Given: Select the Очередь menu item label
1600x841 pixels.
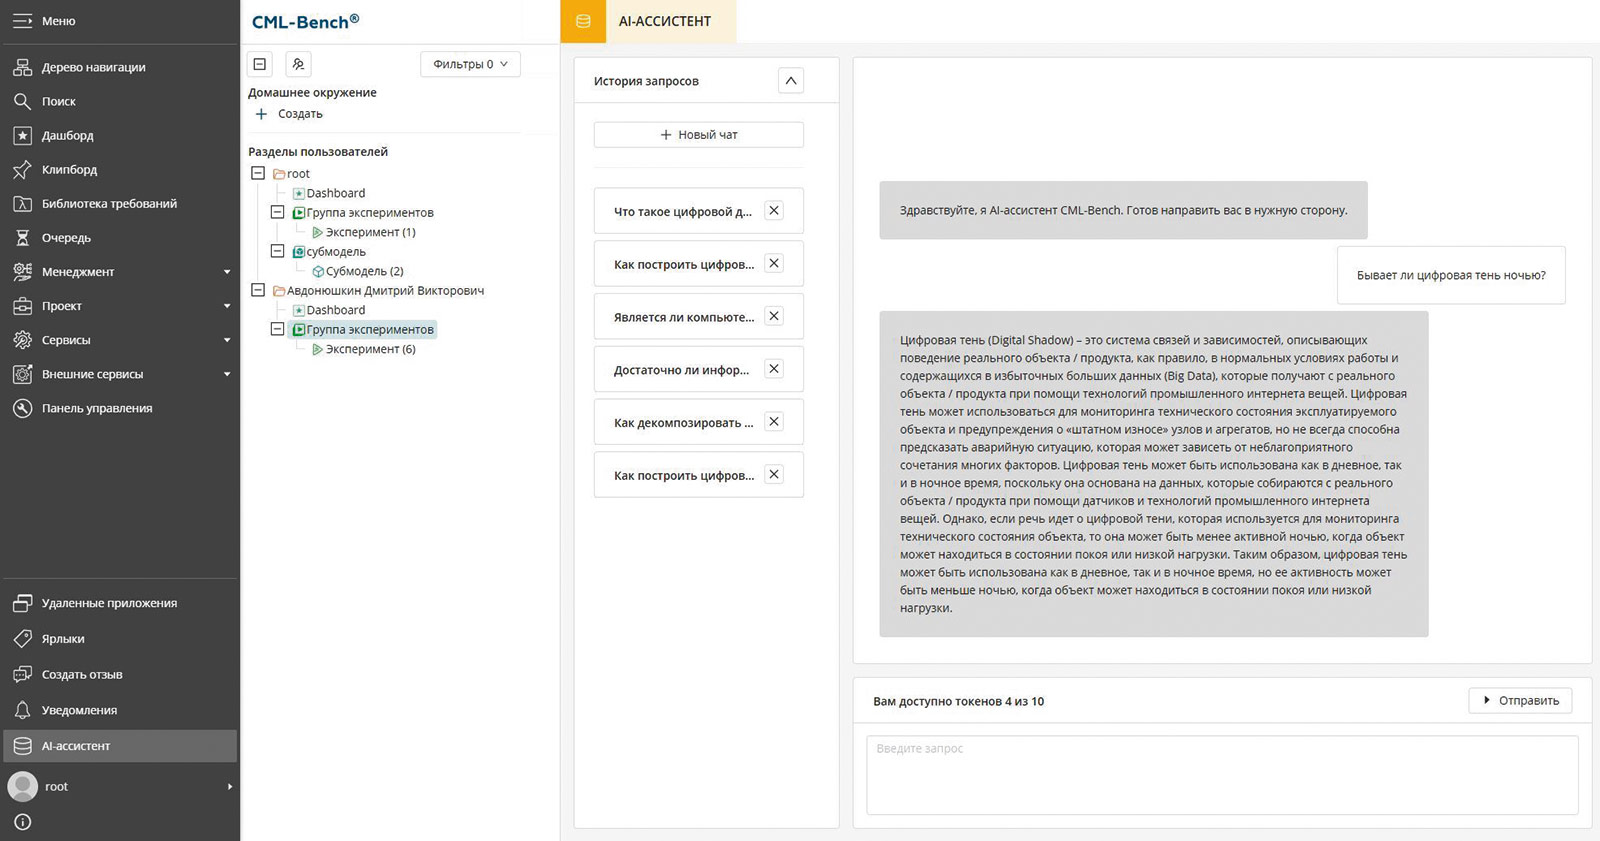Looking at the screenshot, I should click(x=66, y=238).
